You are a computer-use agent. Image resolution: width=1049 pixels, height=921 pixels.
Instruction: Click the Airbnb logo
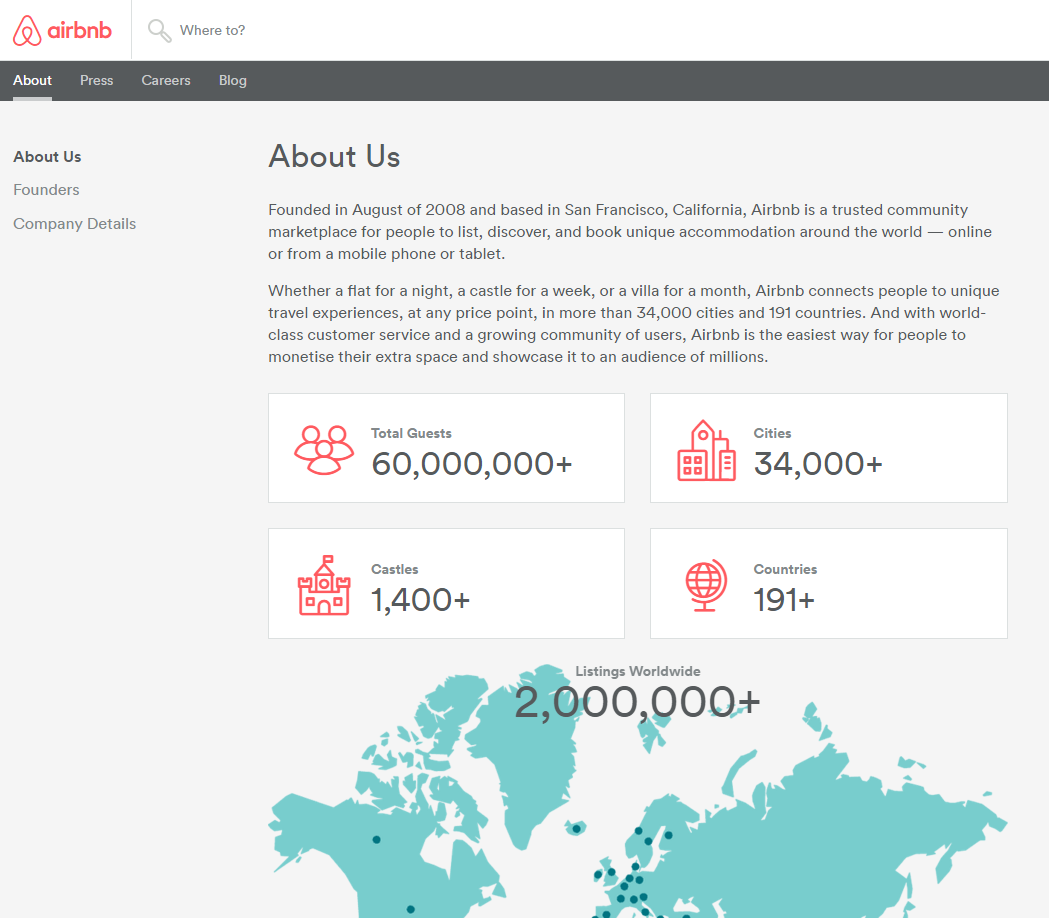62,30
